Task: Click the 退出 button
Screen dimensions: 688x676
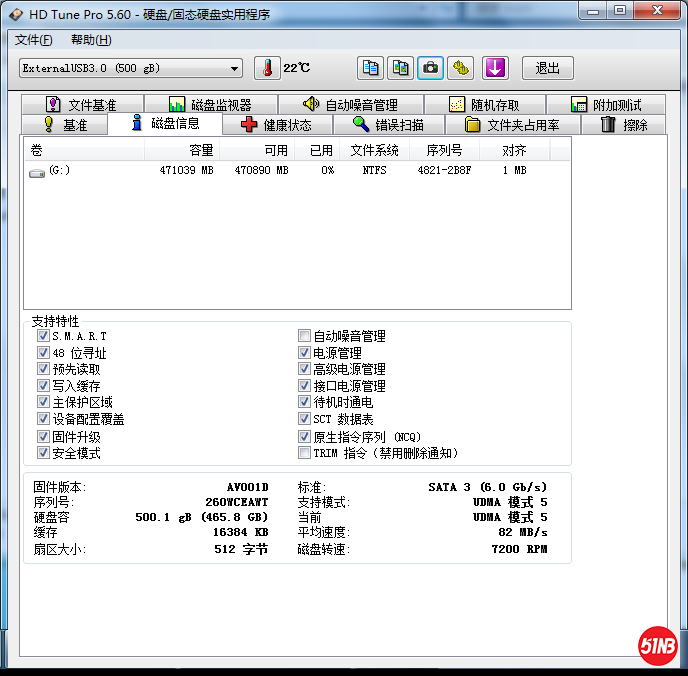Action: coord(548,68)
